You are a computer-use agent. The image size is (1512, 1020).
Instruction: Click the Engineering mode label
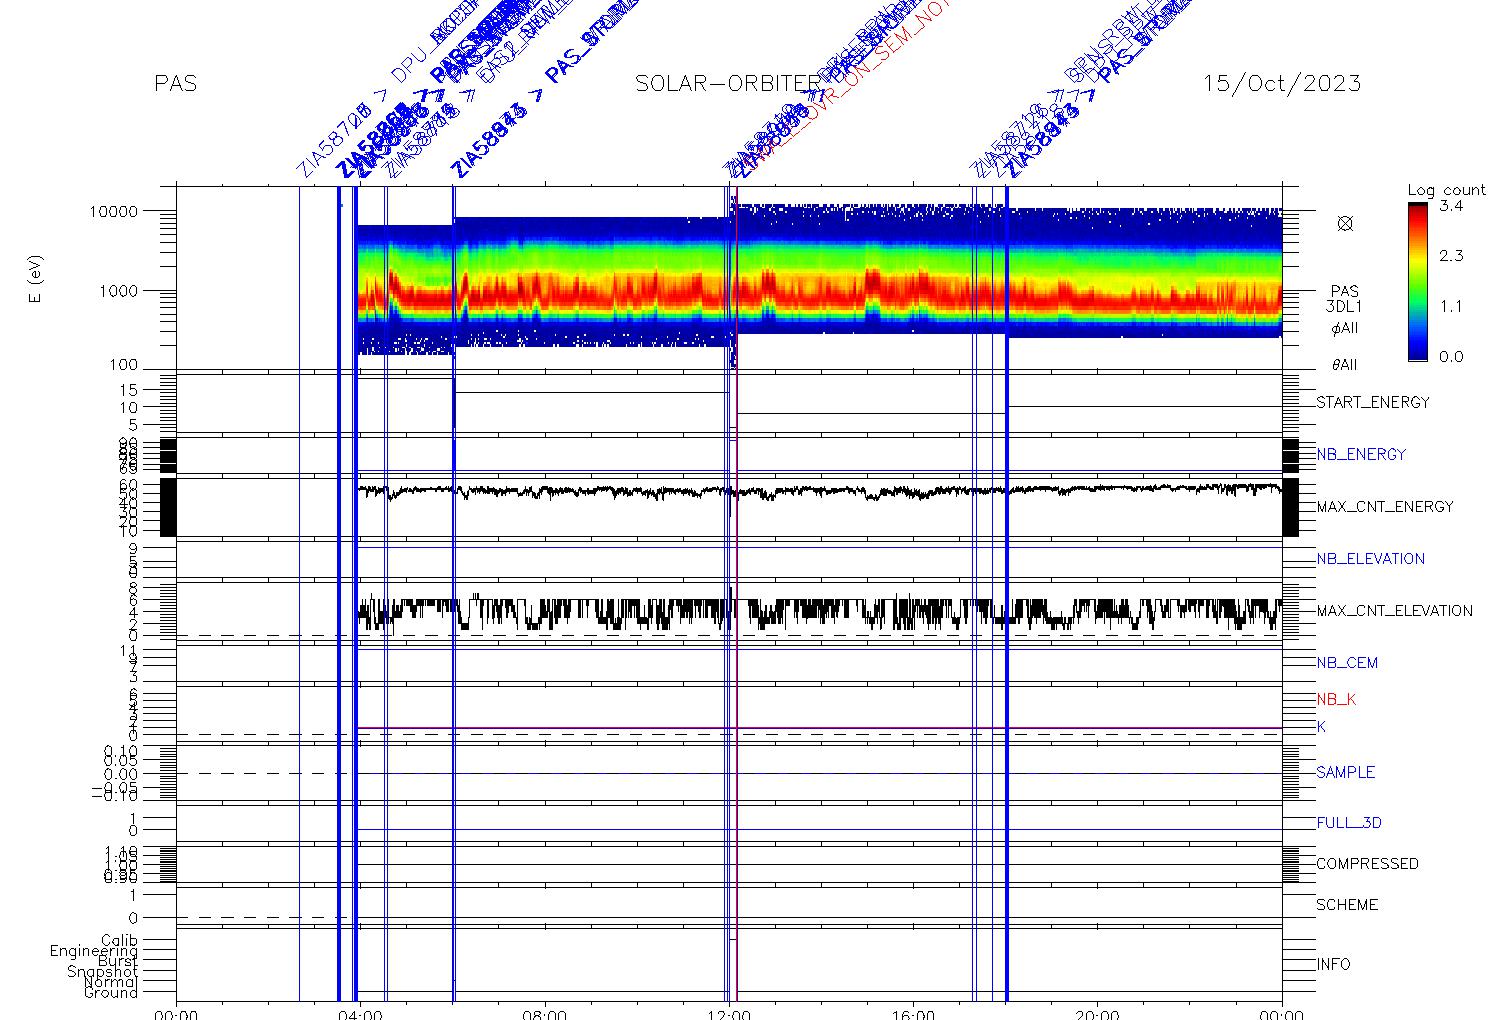click(x=94, y=951)
